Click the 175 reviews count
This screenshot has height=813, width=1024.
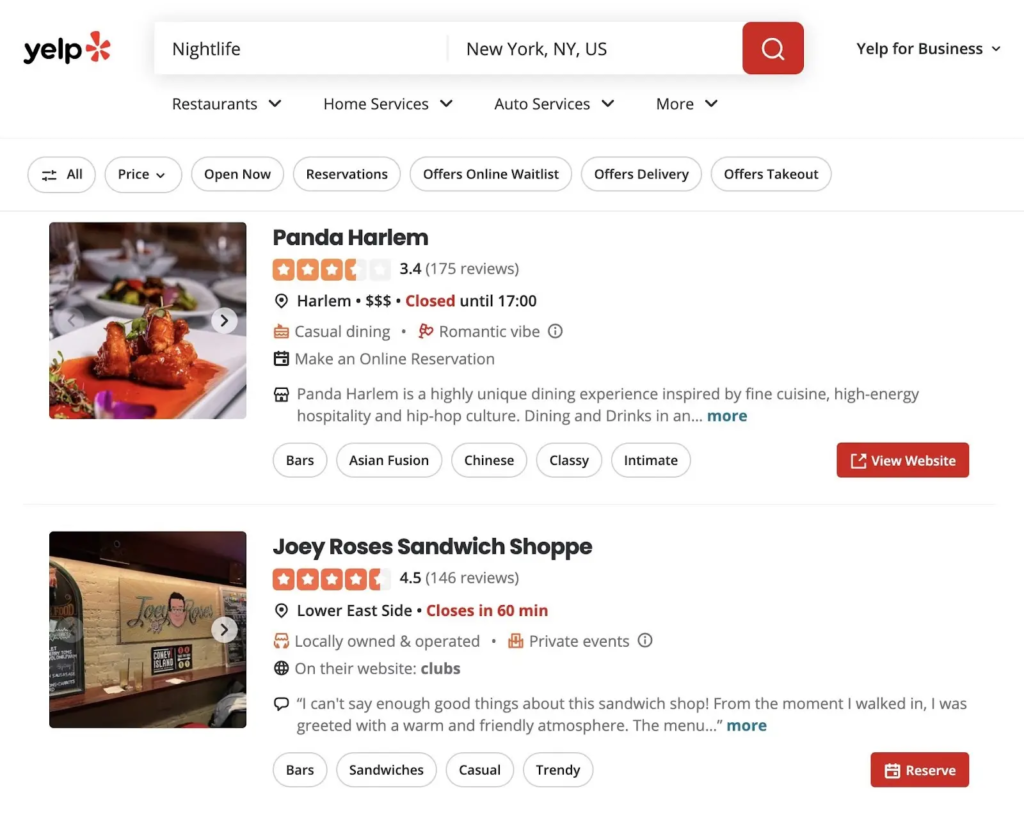click(x=472, y=269)
